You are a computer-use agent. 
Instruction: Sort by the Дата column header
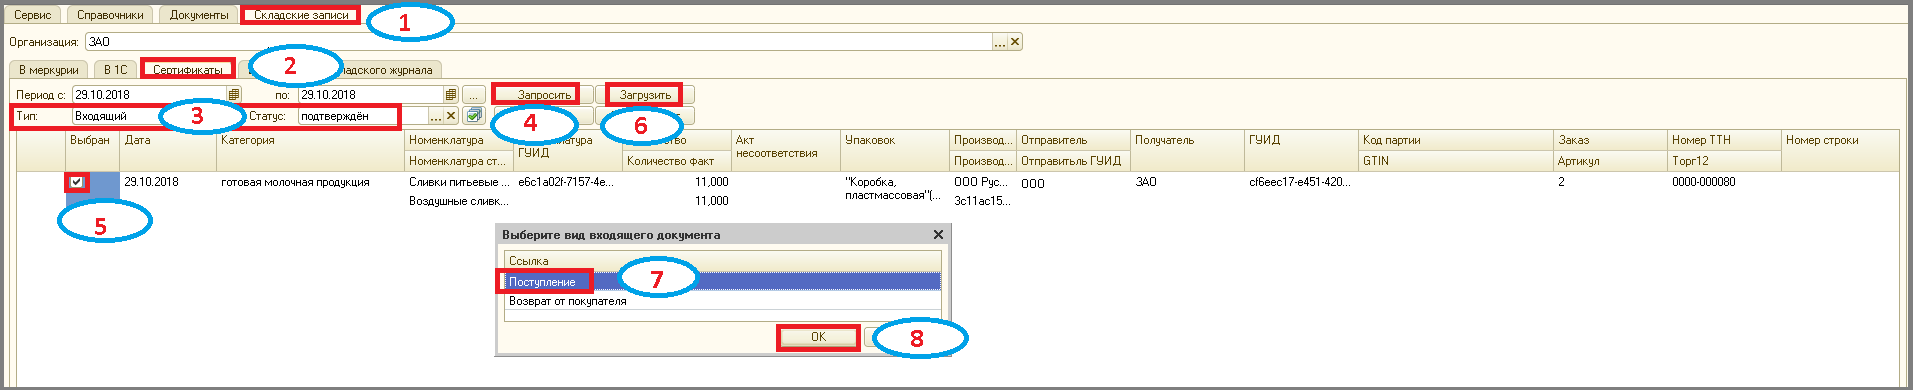tap(169, 150)
